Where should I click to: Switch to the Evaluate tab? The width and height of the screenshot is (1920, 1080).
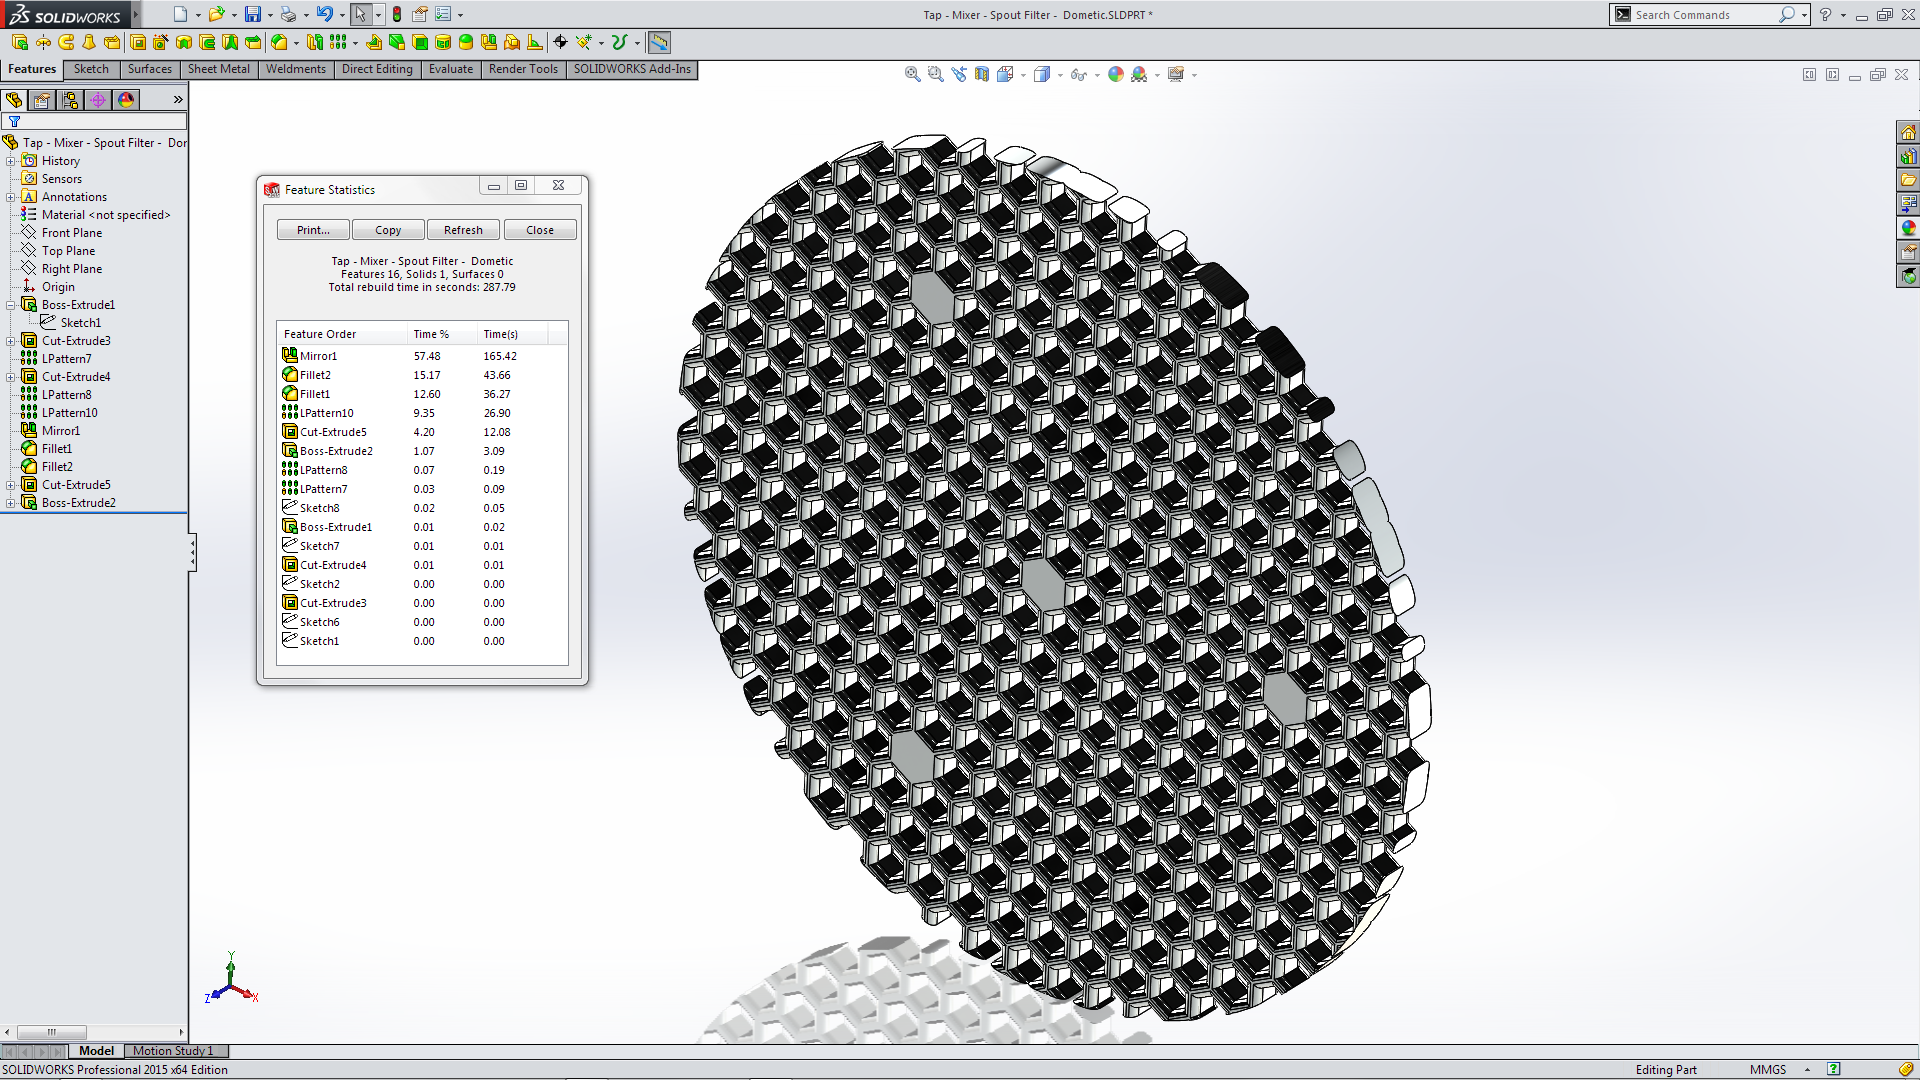click(450, 69)
